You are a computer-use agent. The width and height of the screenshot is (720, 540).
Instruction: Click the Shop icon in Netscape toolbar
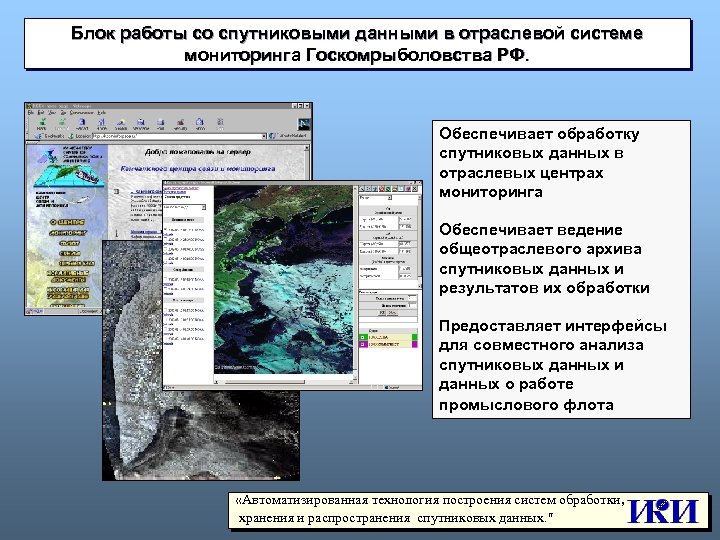tap(200, 122)
